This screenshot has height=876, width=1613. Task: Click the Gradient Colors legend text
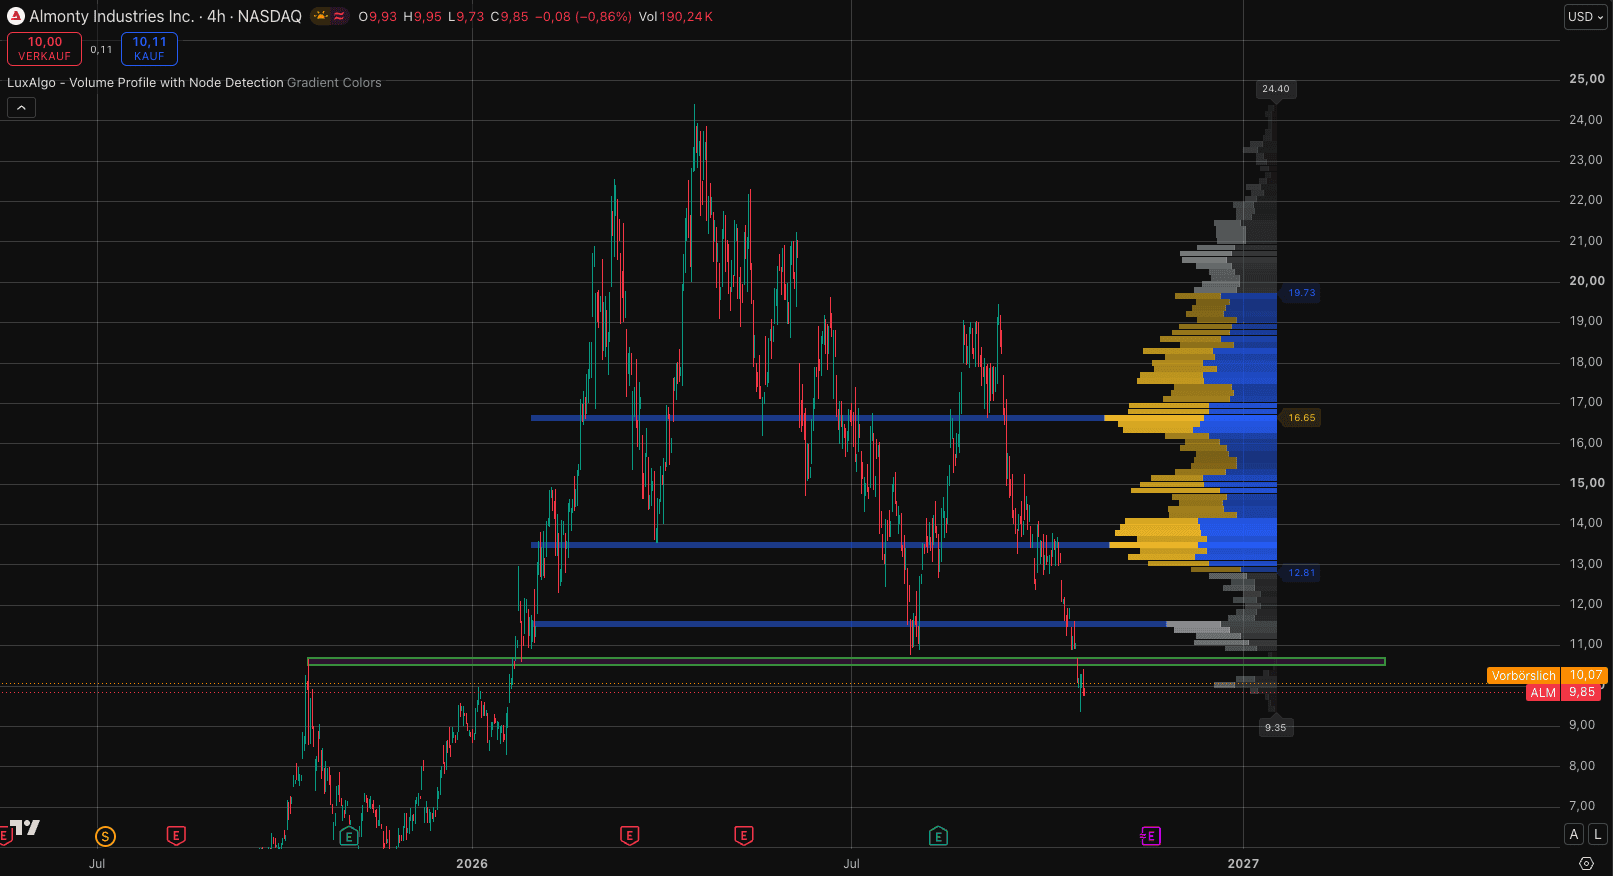(x=334, y=83)
